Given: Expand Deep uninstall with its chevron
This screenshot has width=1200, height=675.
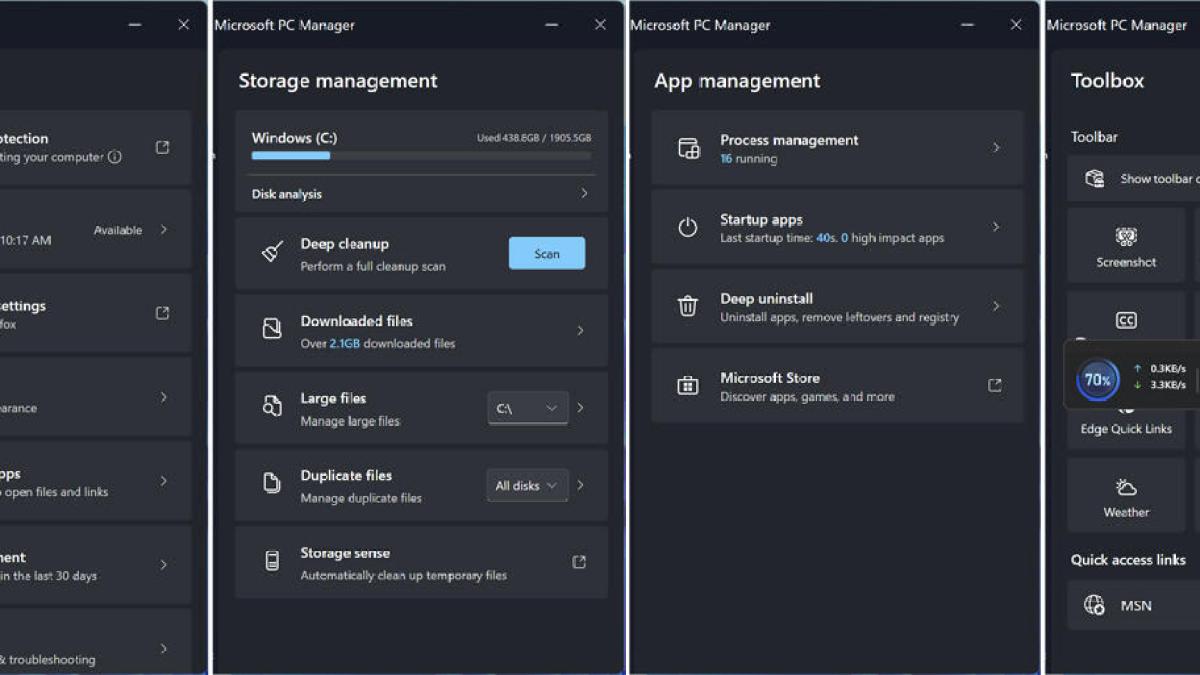Looking at the screenshot, I should [x=996, y=306].
